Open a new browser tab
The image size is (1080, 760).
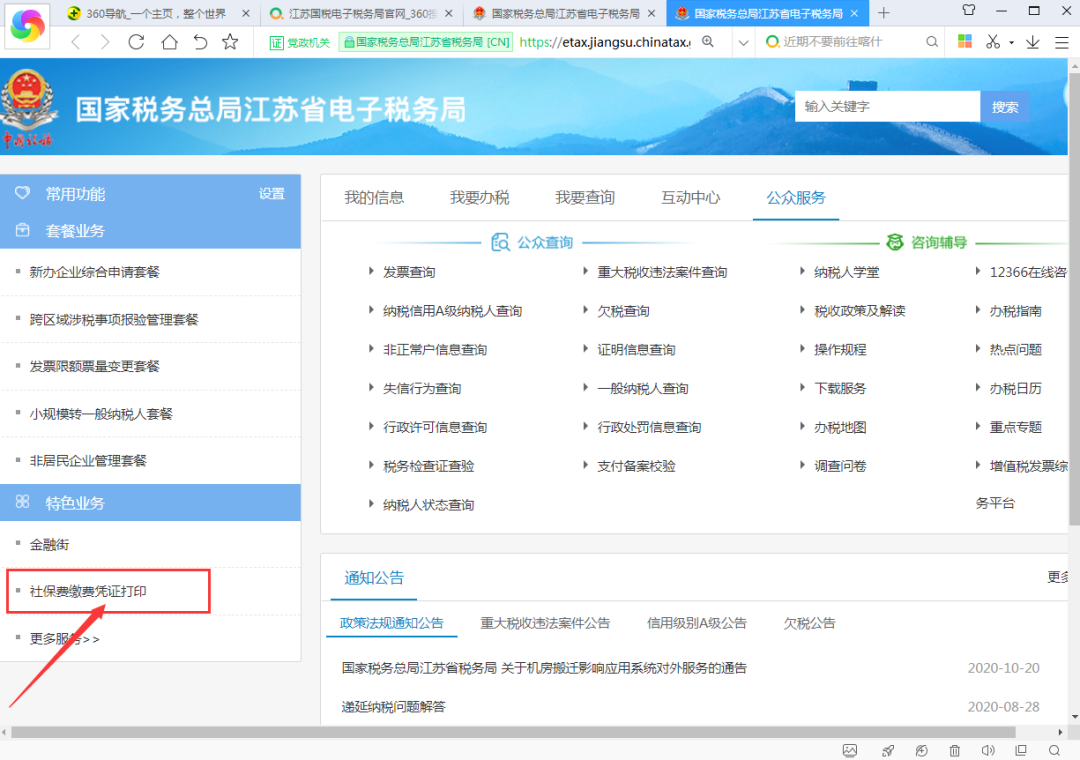[884, 13]
